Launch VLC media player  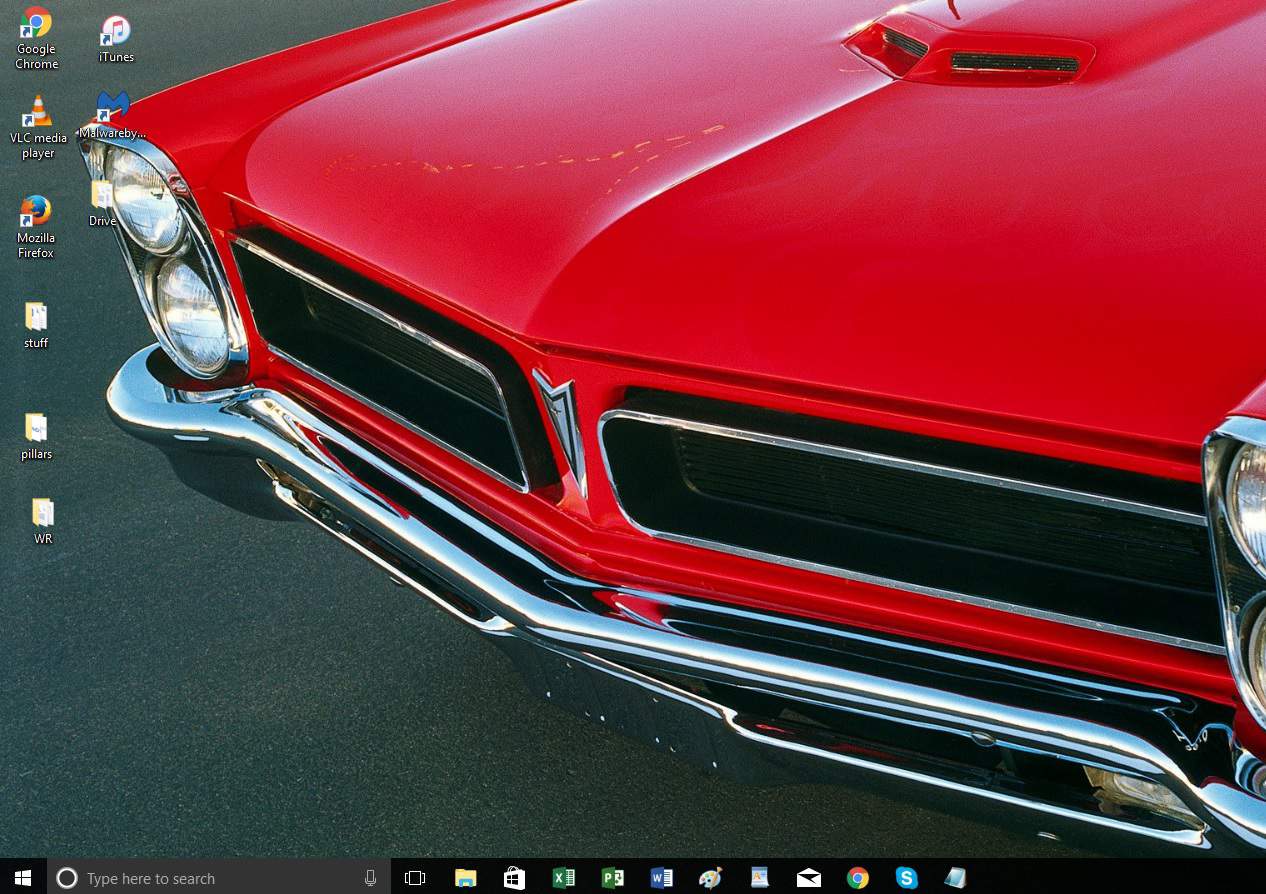pos(38,110)
